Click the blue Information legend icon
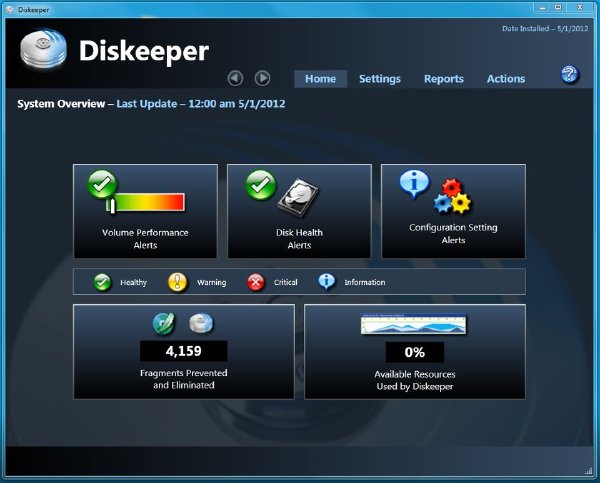Image resolution: width=600 pixels, height=483 pixels. pos(326,282)
